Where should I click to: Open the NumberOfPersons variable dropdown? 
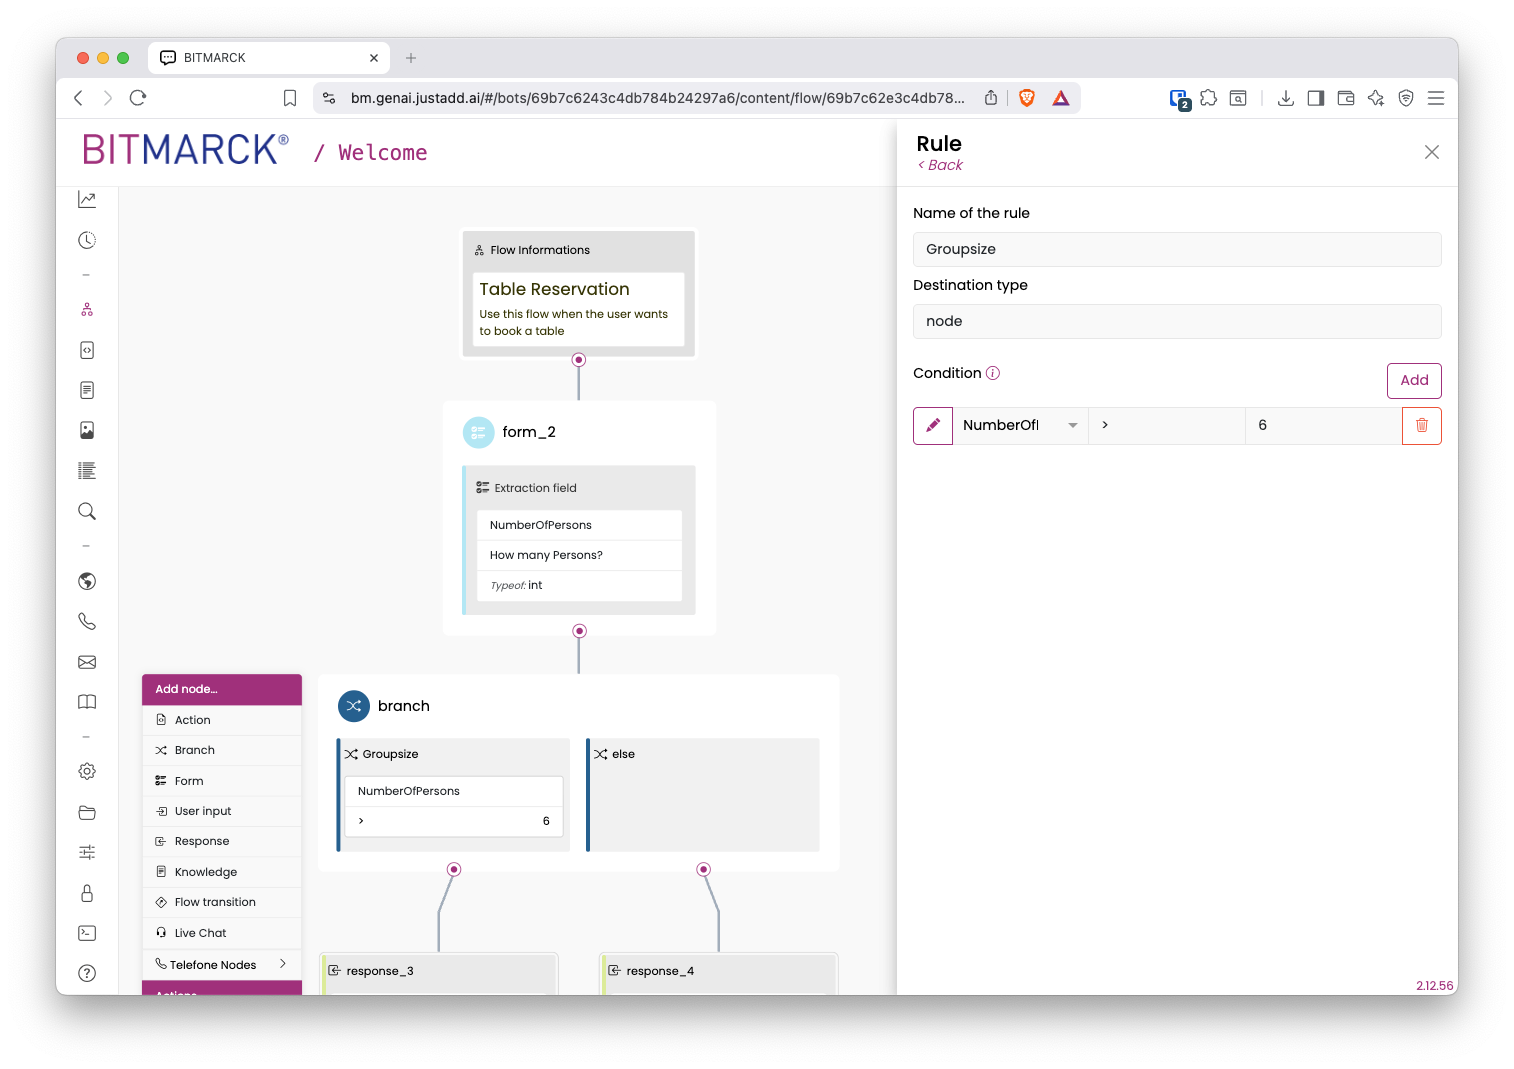tap(1020, 426)
